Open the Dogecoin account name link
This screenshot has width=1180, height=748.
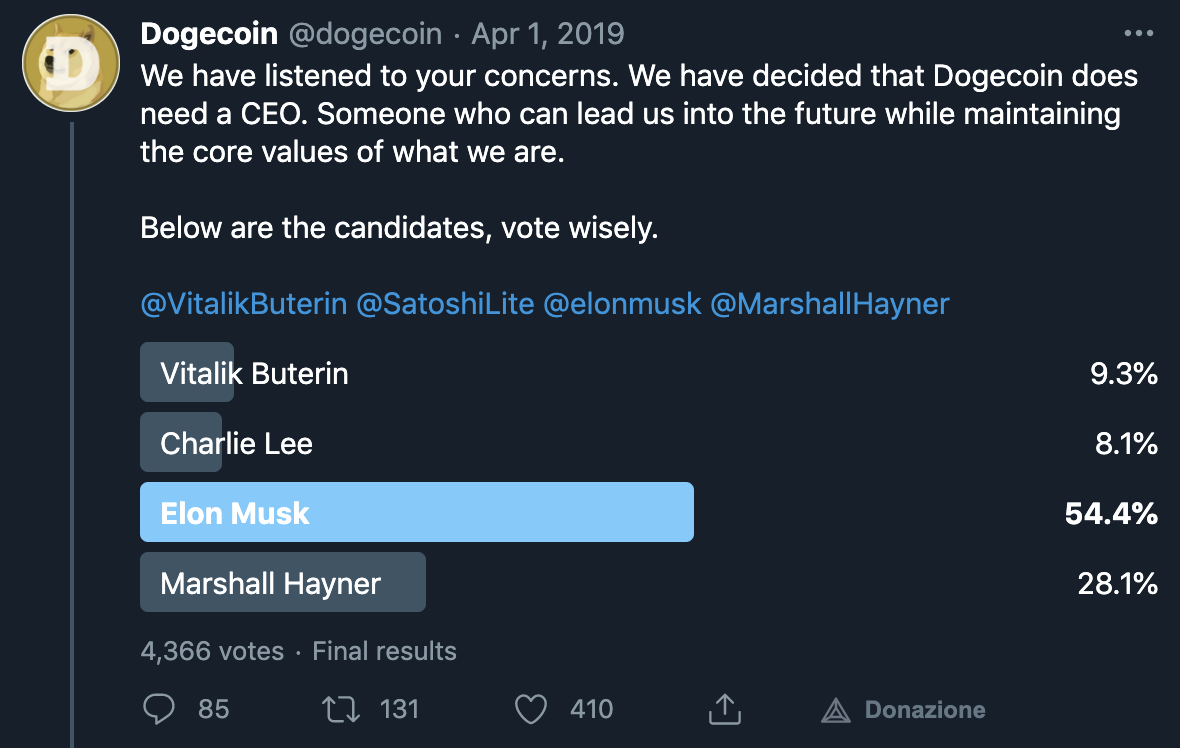tap(209, 34)
